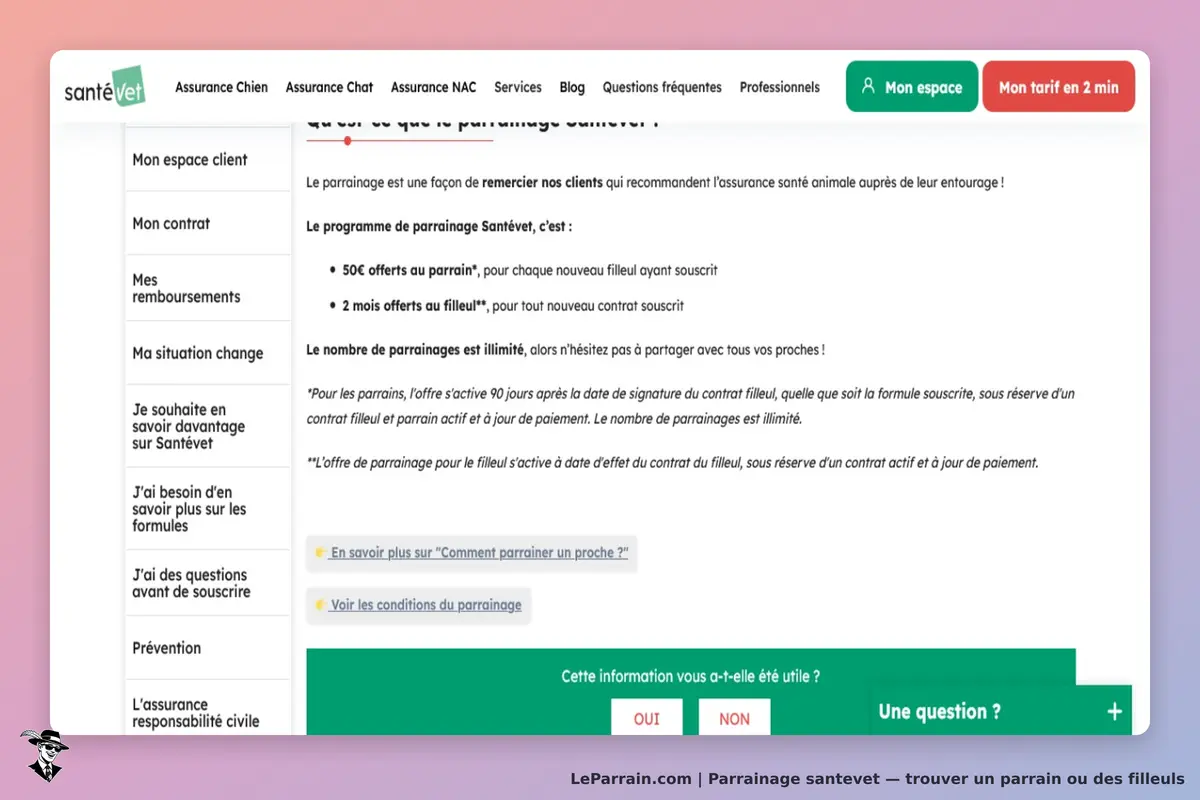Select Prévention in the sidebar

(x=208, y=648)
